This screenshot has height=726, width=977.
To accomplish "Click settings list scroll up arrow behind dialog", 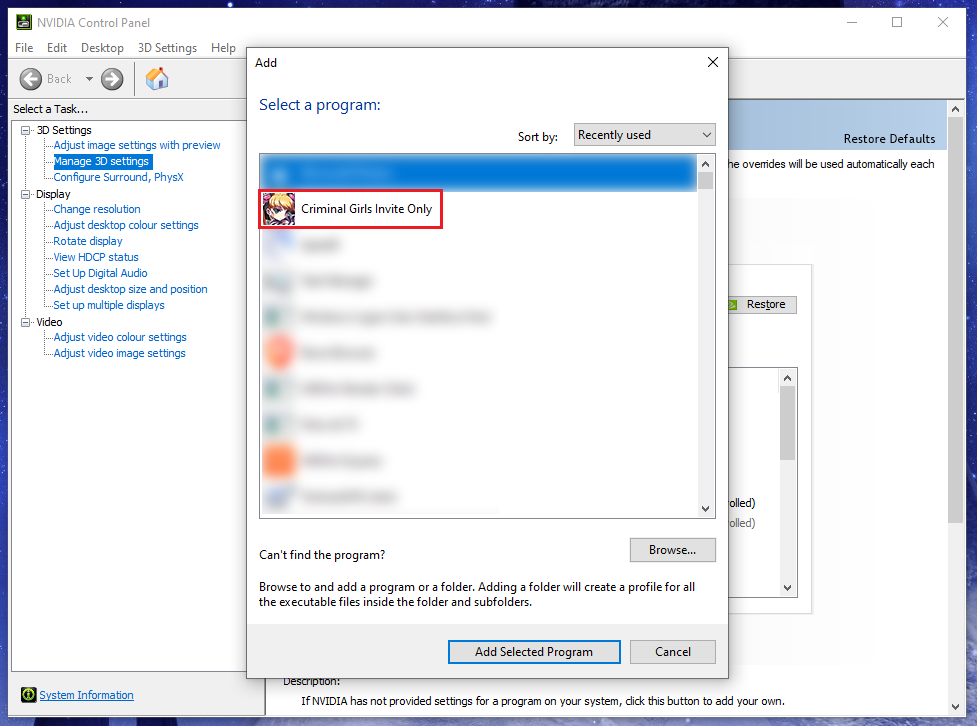I will (788, 378).
